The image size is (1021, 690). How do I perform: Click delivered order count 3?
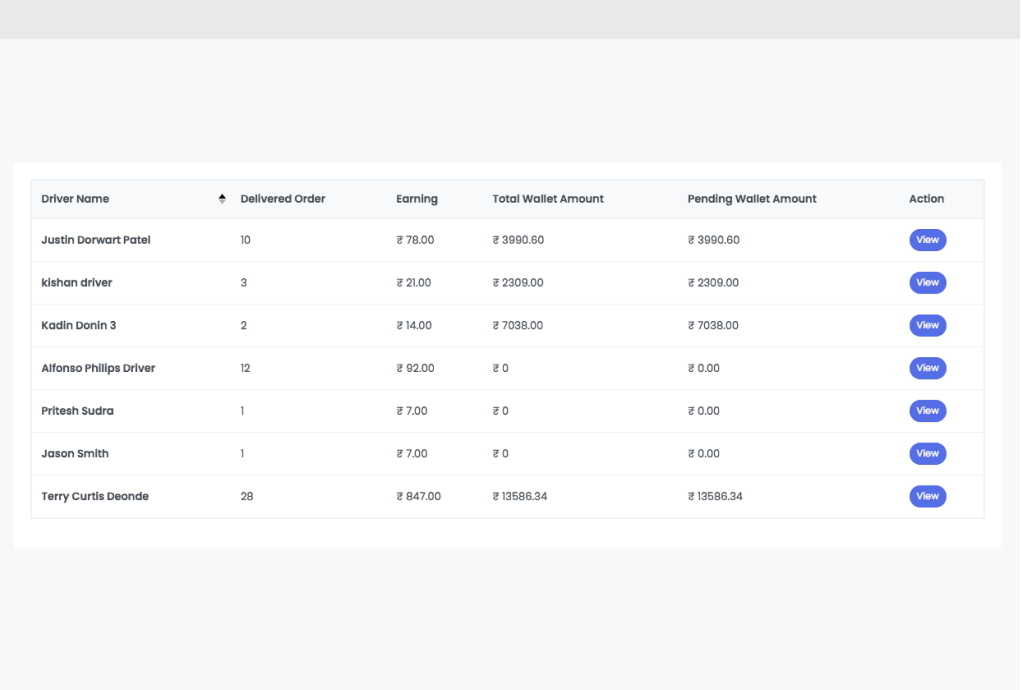(x=244, y=283)
